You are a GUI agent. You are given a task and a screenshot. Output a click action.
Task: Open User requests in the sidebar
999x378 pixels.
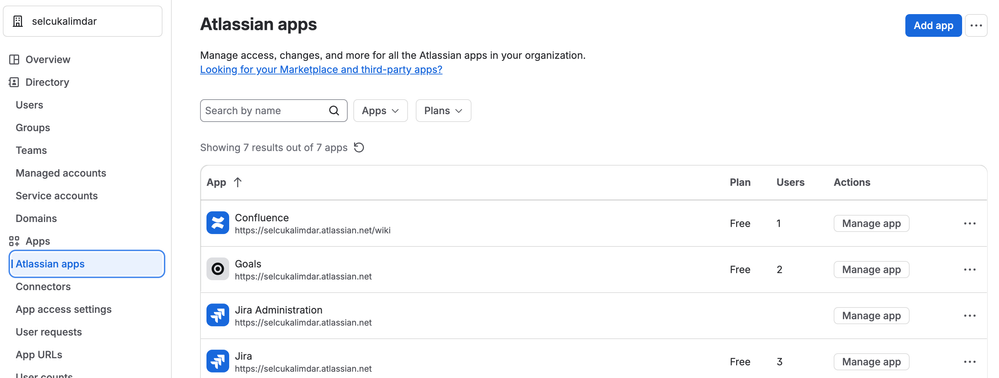point(49,332)
